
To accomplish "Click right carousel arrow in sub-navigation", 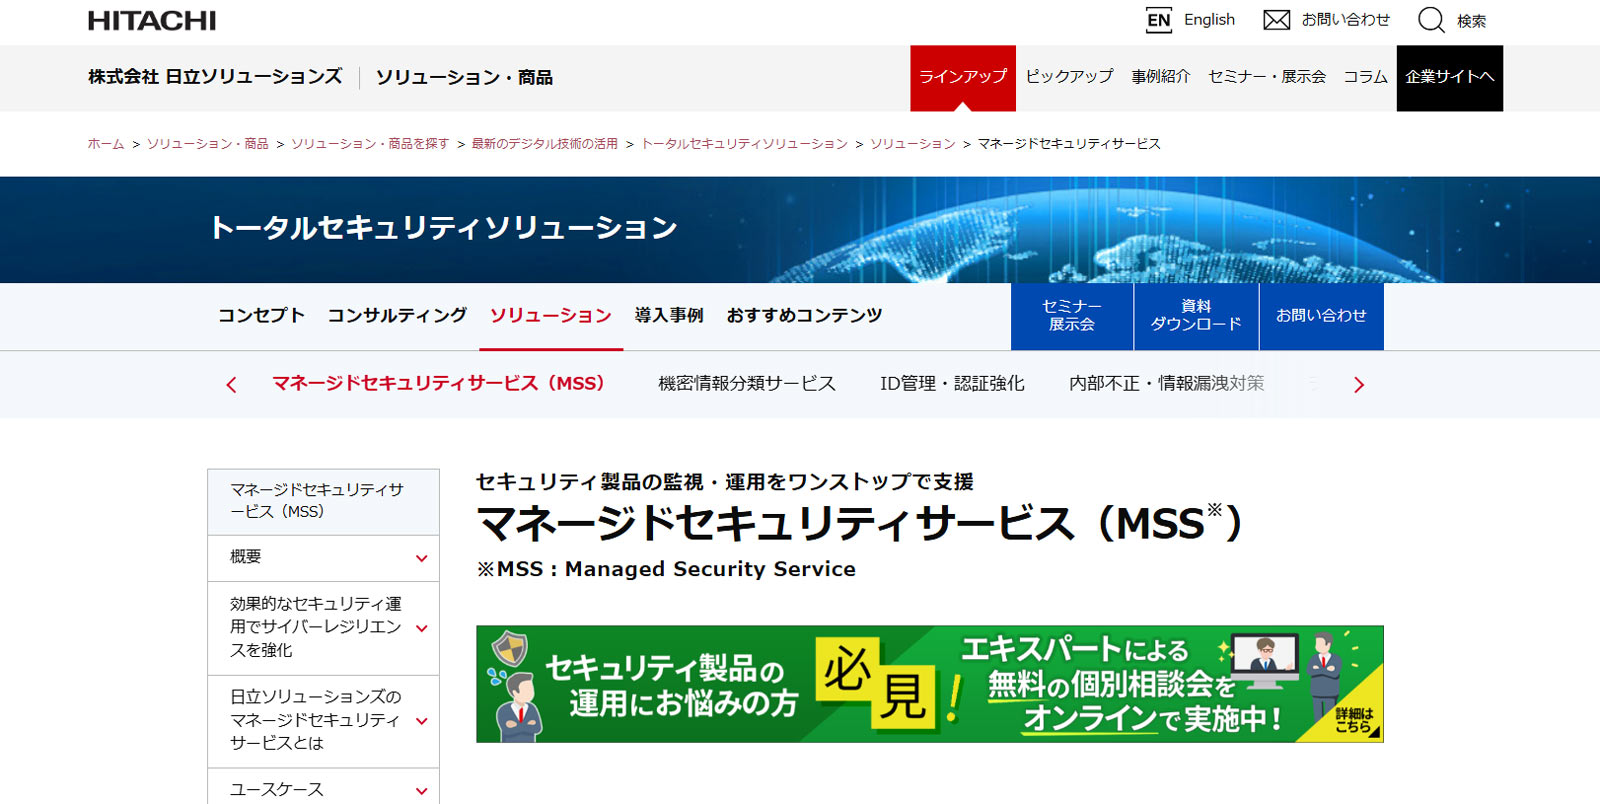I will click(x=1359, y=385).
